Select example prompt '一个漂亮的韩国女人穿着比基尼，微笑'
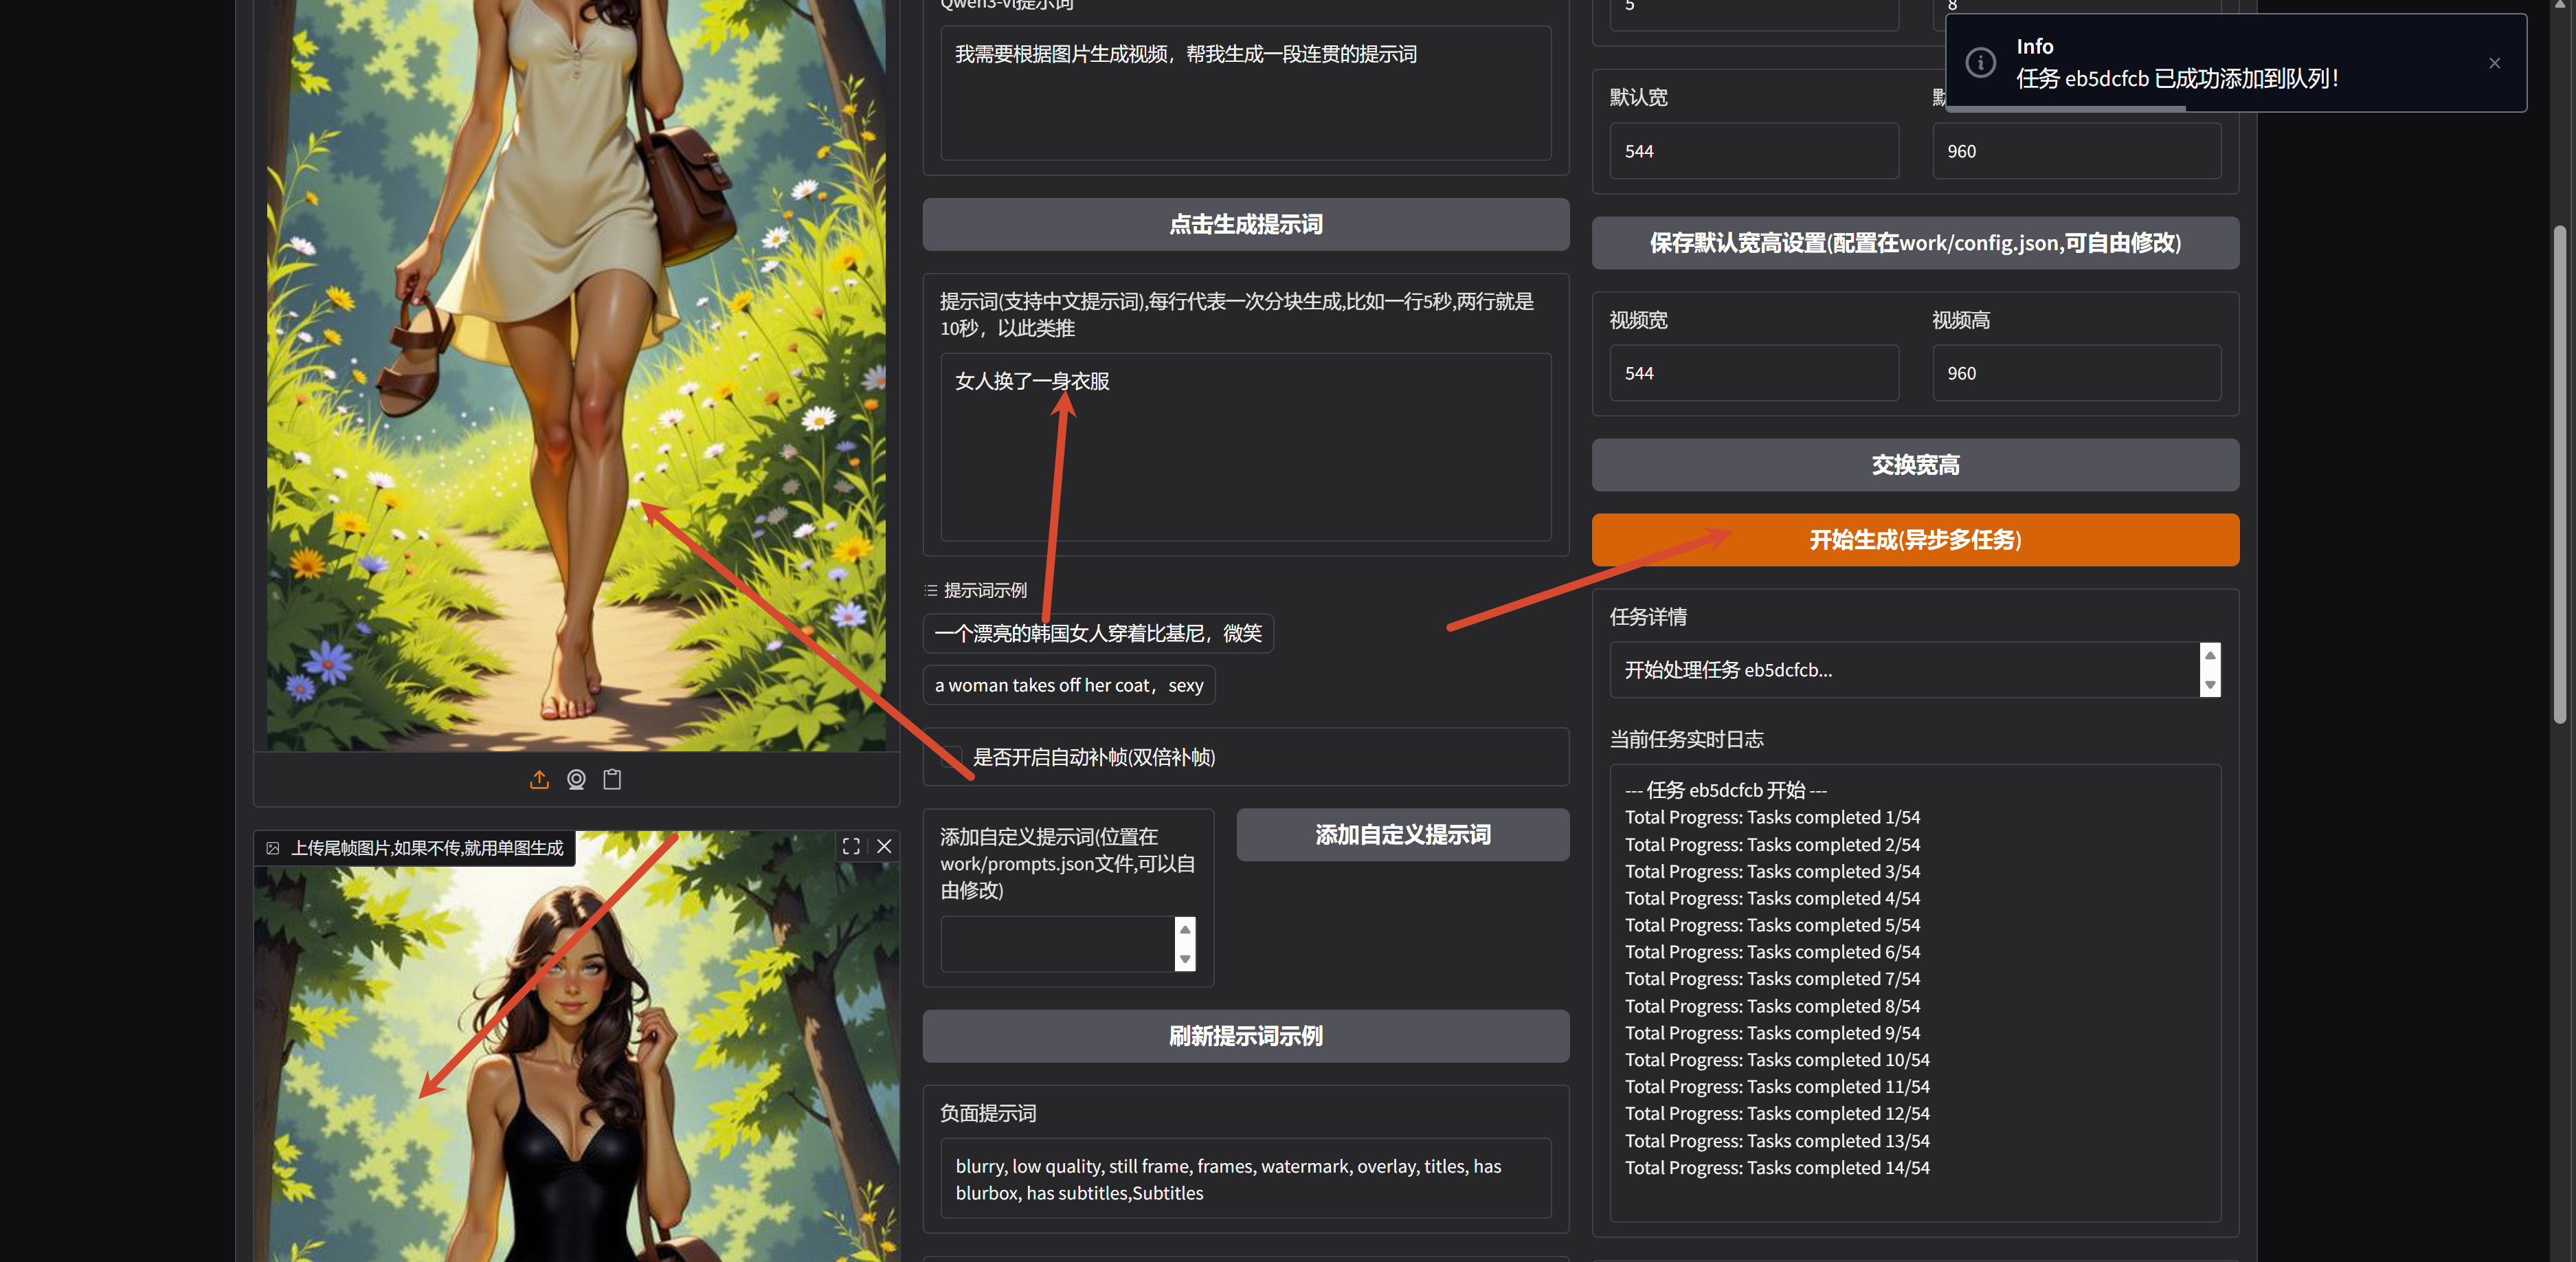The height and width of the screenshot is (1262, 2576). point(1097,634)
